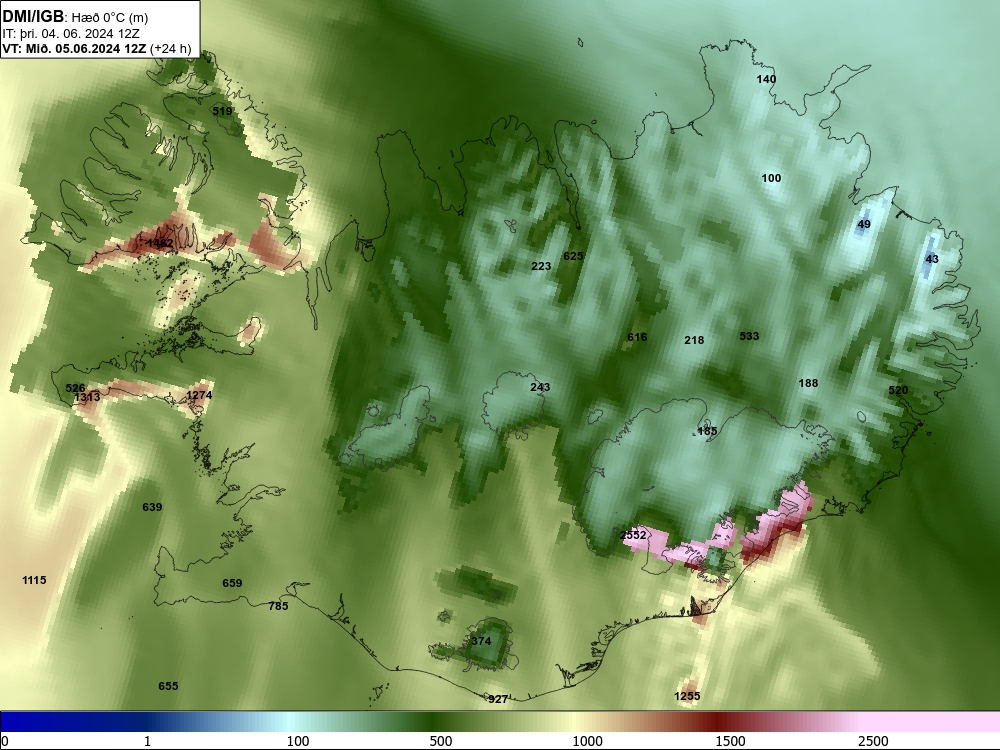Click the map value '520' in the east

point(898,390)
